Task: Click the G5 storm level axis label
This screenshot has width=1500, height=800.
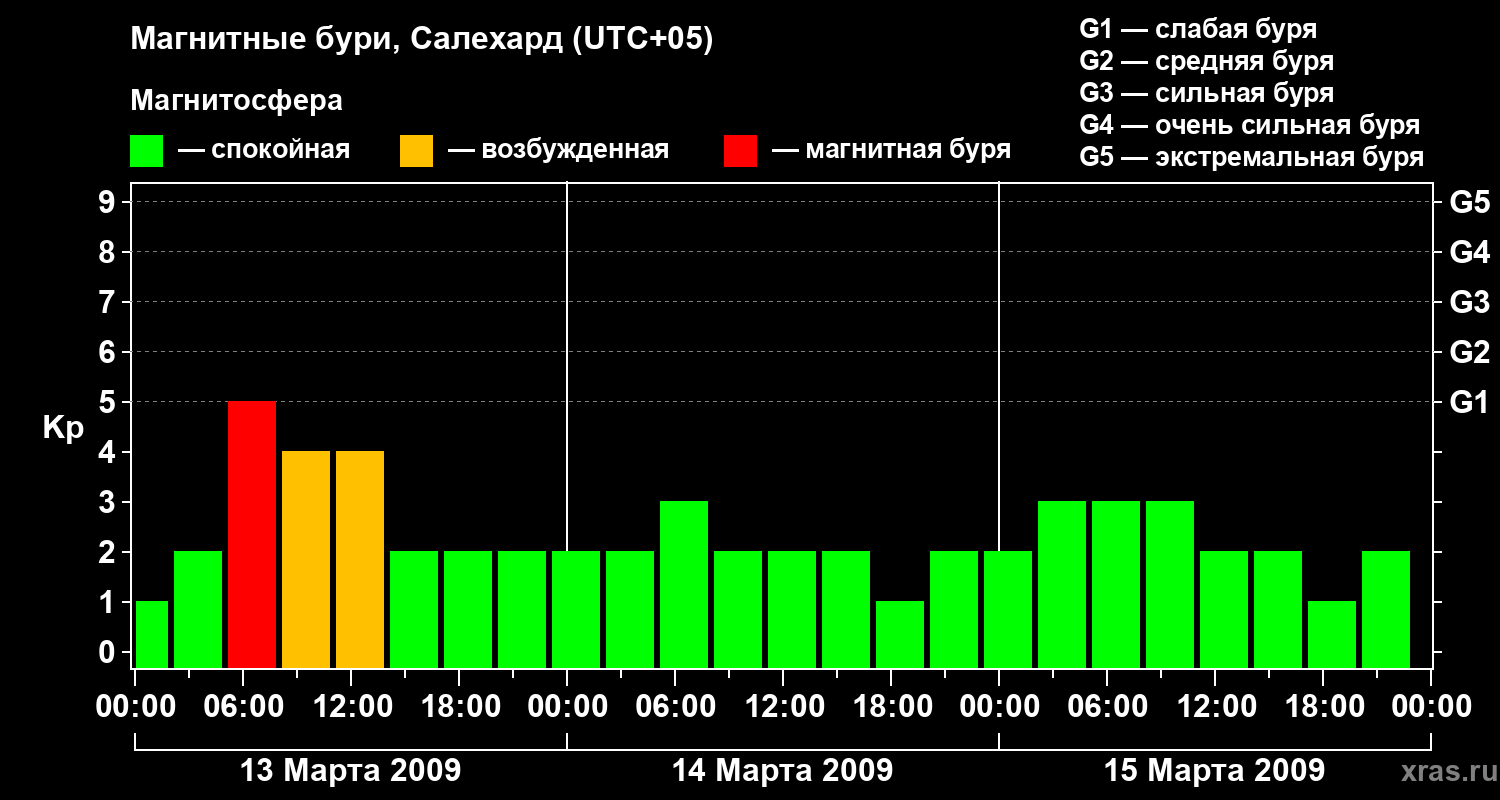Action: click(1469, 203)
